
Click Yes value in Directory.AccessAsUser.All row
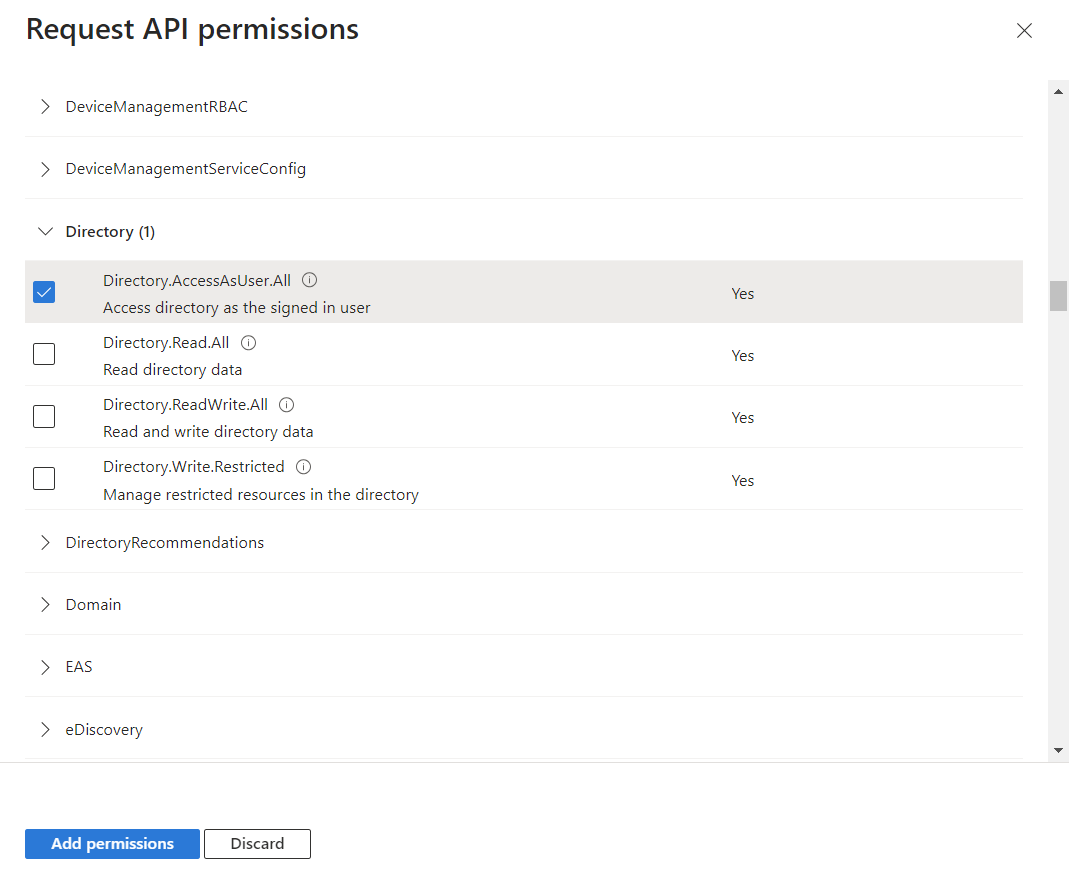[742, 294]
